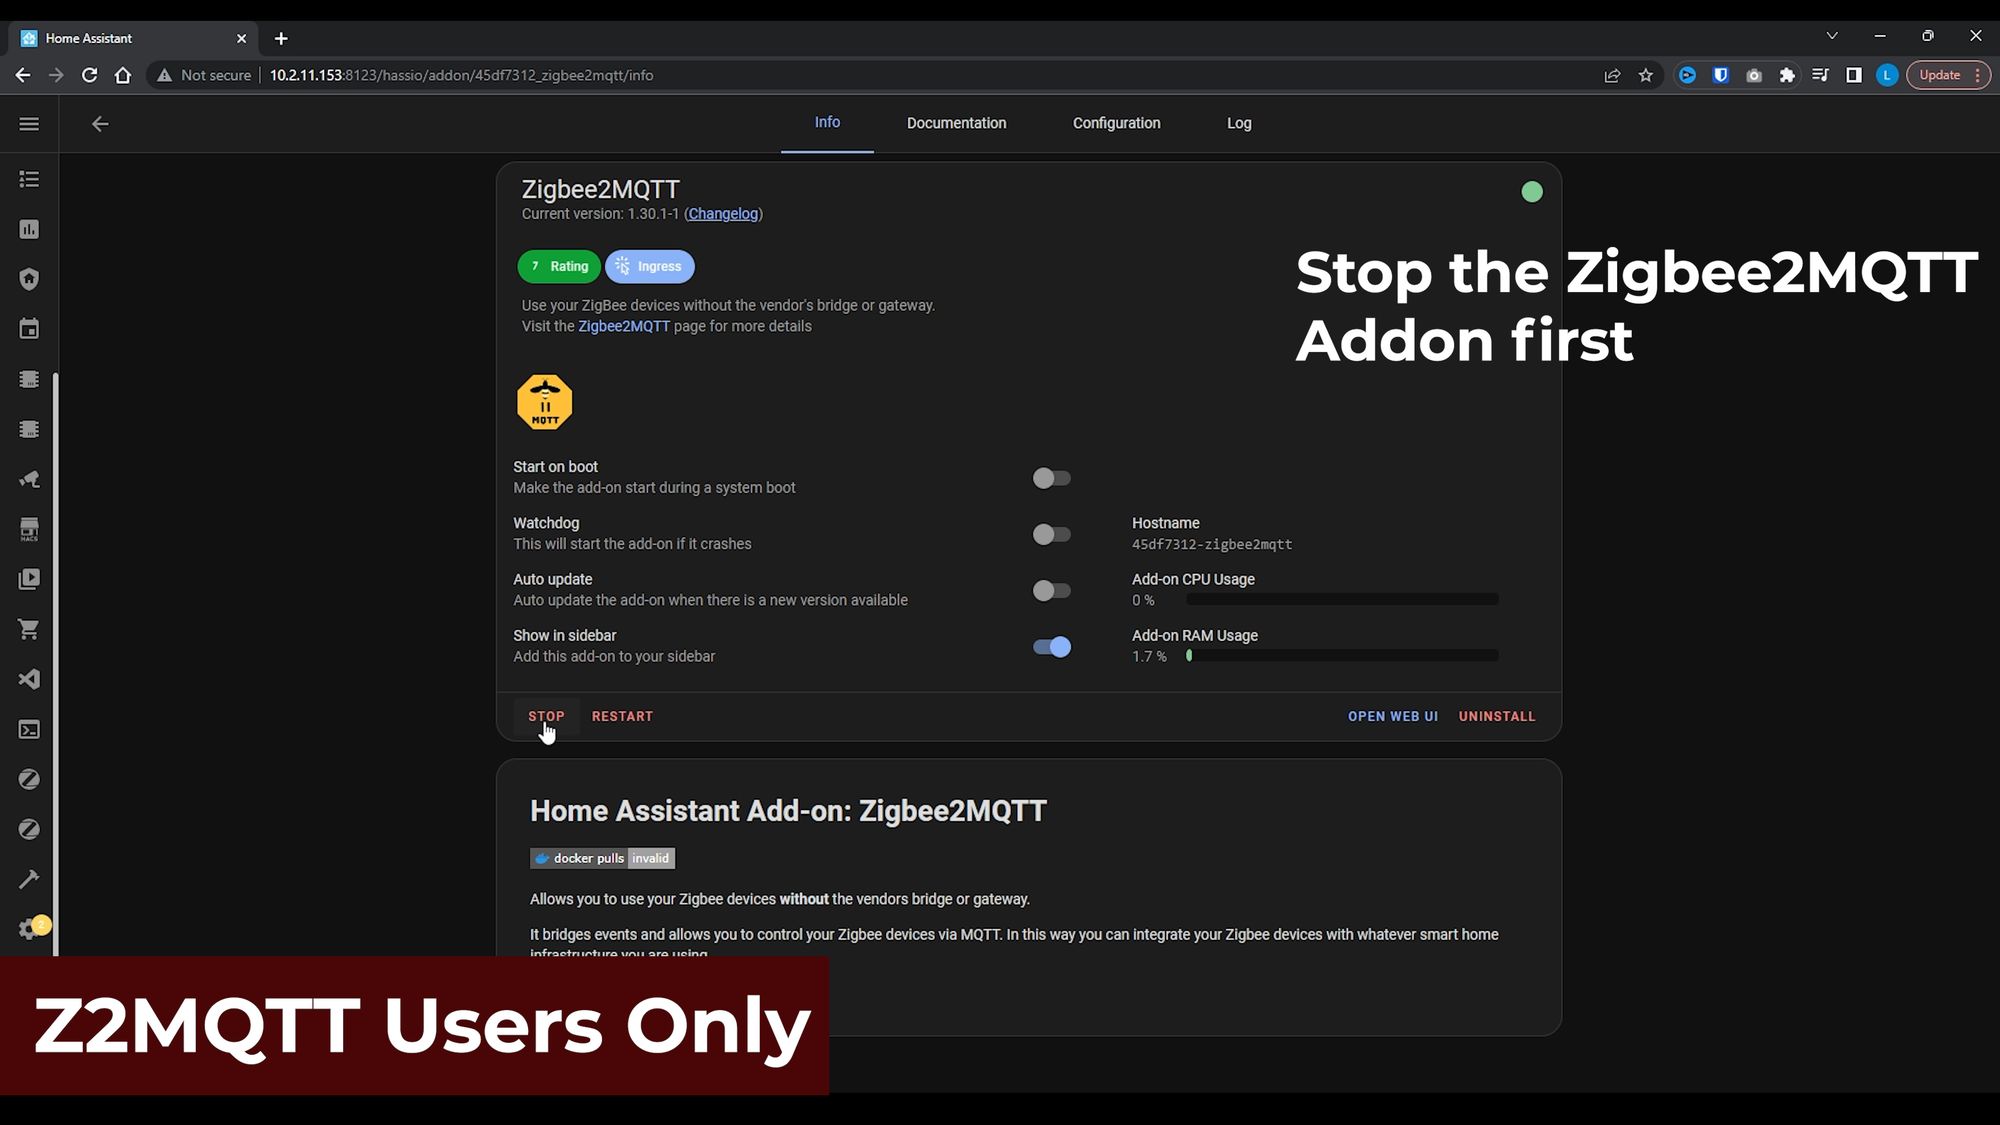The image size is (2000, 1125).
Task: Toggle the Watchdog switch
Action: [x=1052, y=533]
